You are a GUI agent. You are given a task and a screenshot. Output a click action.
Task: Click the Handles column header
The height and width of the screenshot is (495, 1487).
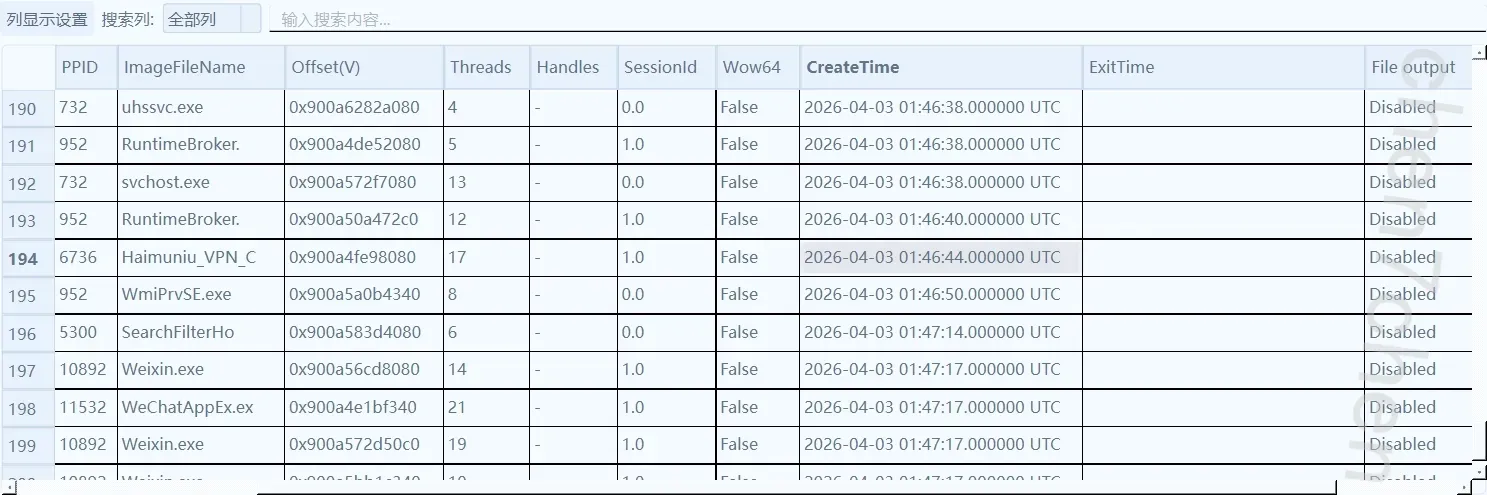[567, 68]
